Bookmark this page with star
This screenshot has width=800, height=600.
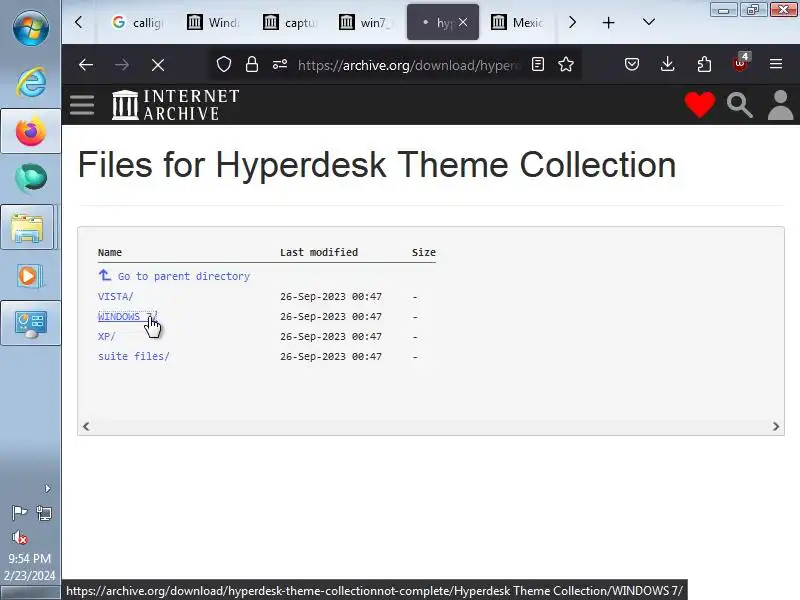566,64
